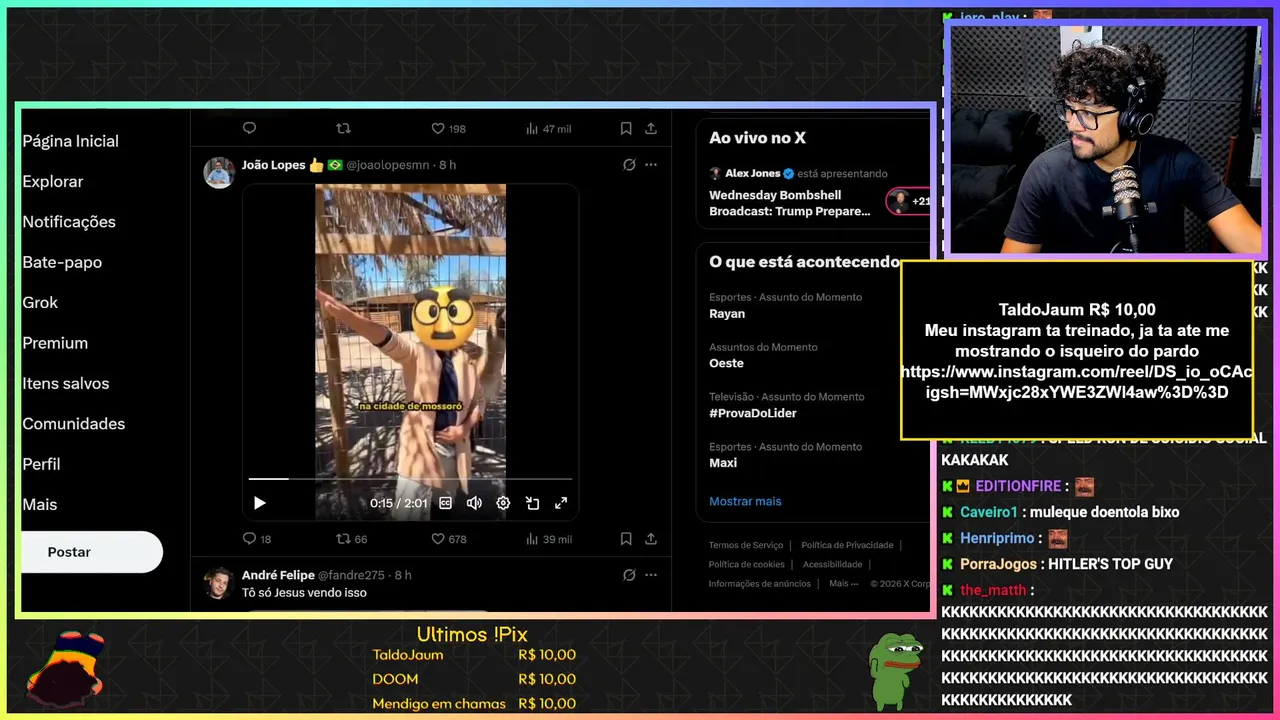Click the reply icon beside 198 likes
Image resolution: width=1280 pixels, height=720 pixels.
(249, 128)
